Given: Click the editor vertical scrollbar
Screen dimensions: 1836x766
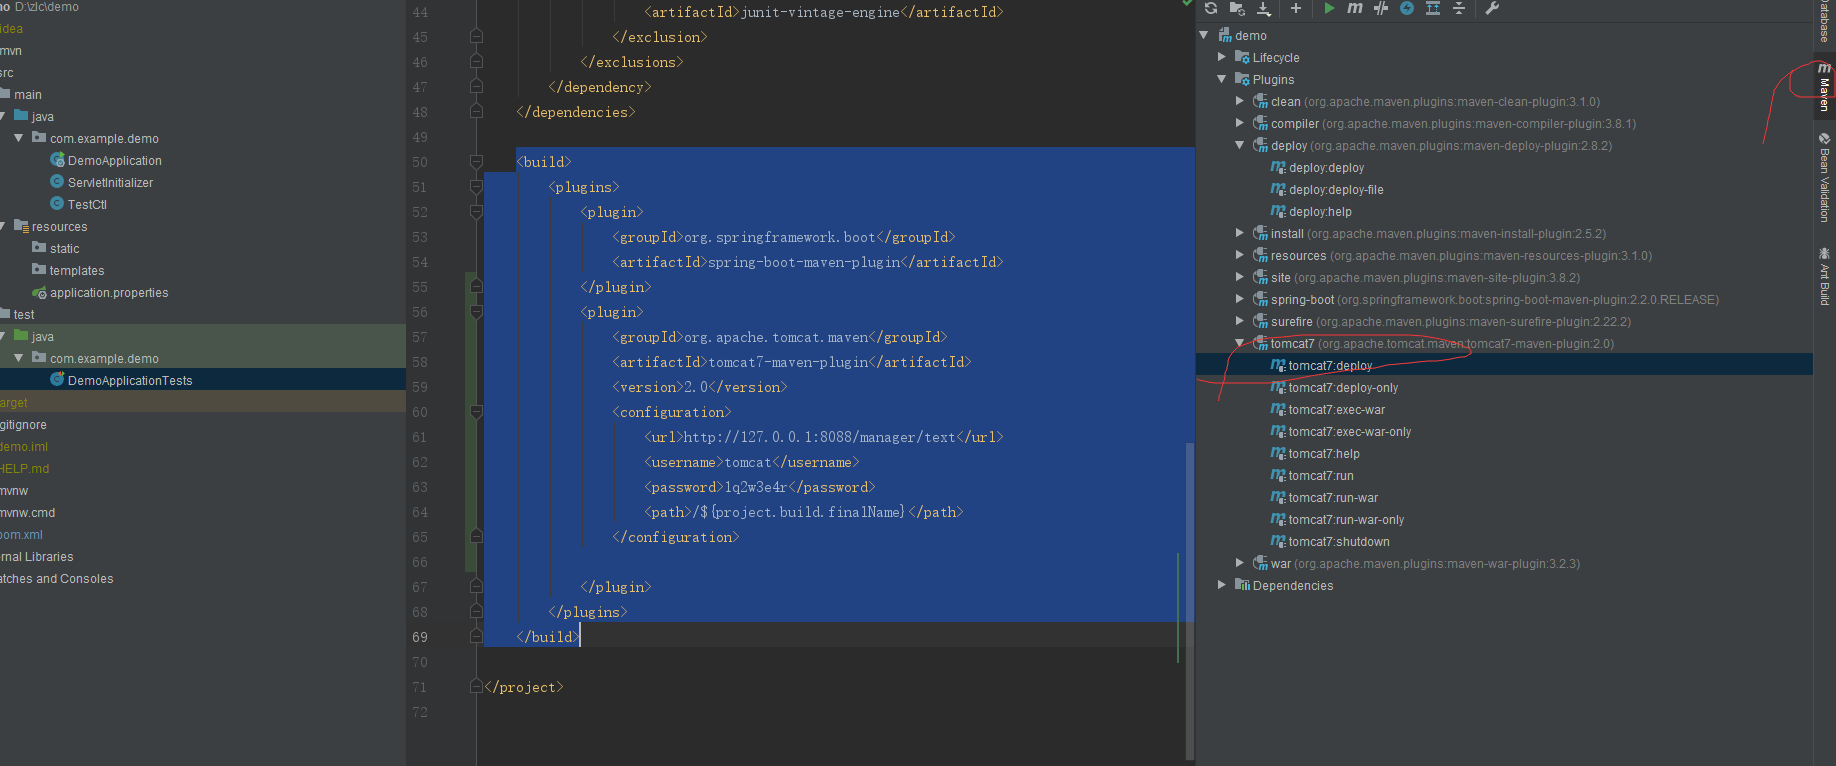Looking at the screenshot, I should [x=1189, y=600].
